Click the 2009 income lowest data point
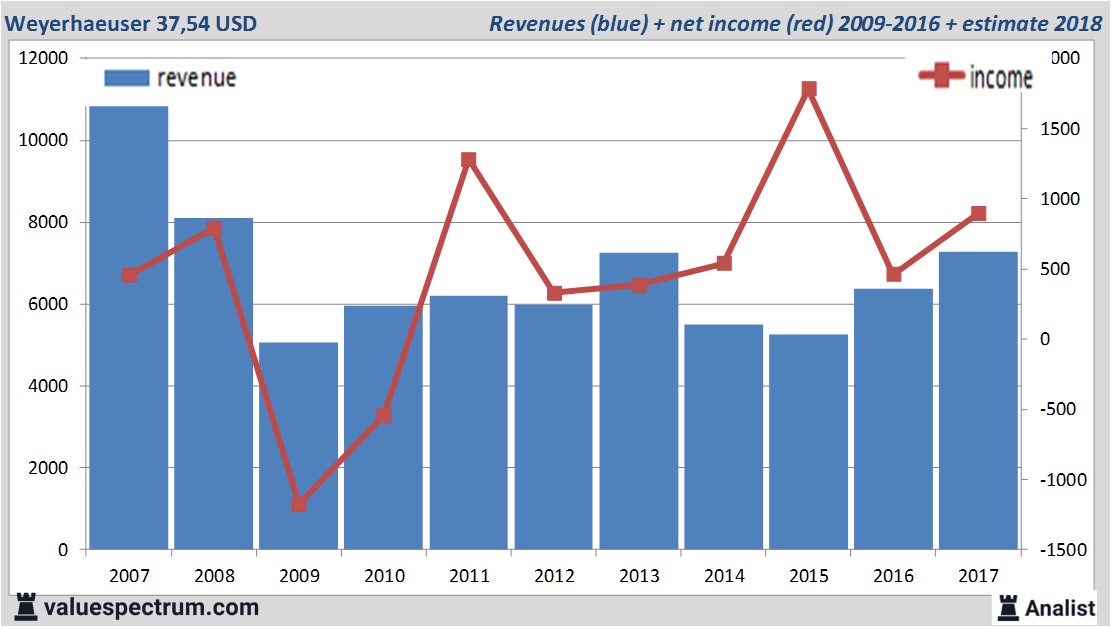 pos(298,504)
